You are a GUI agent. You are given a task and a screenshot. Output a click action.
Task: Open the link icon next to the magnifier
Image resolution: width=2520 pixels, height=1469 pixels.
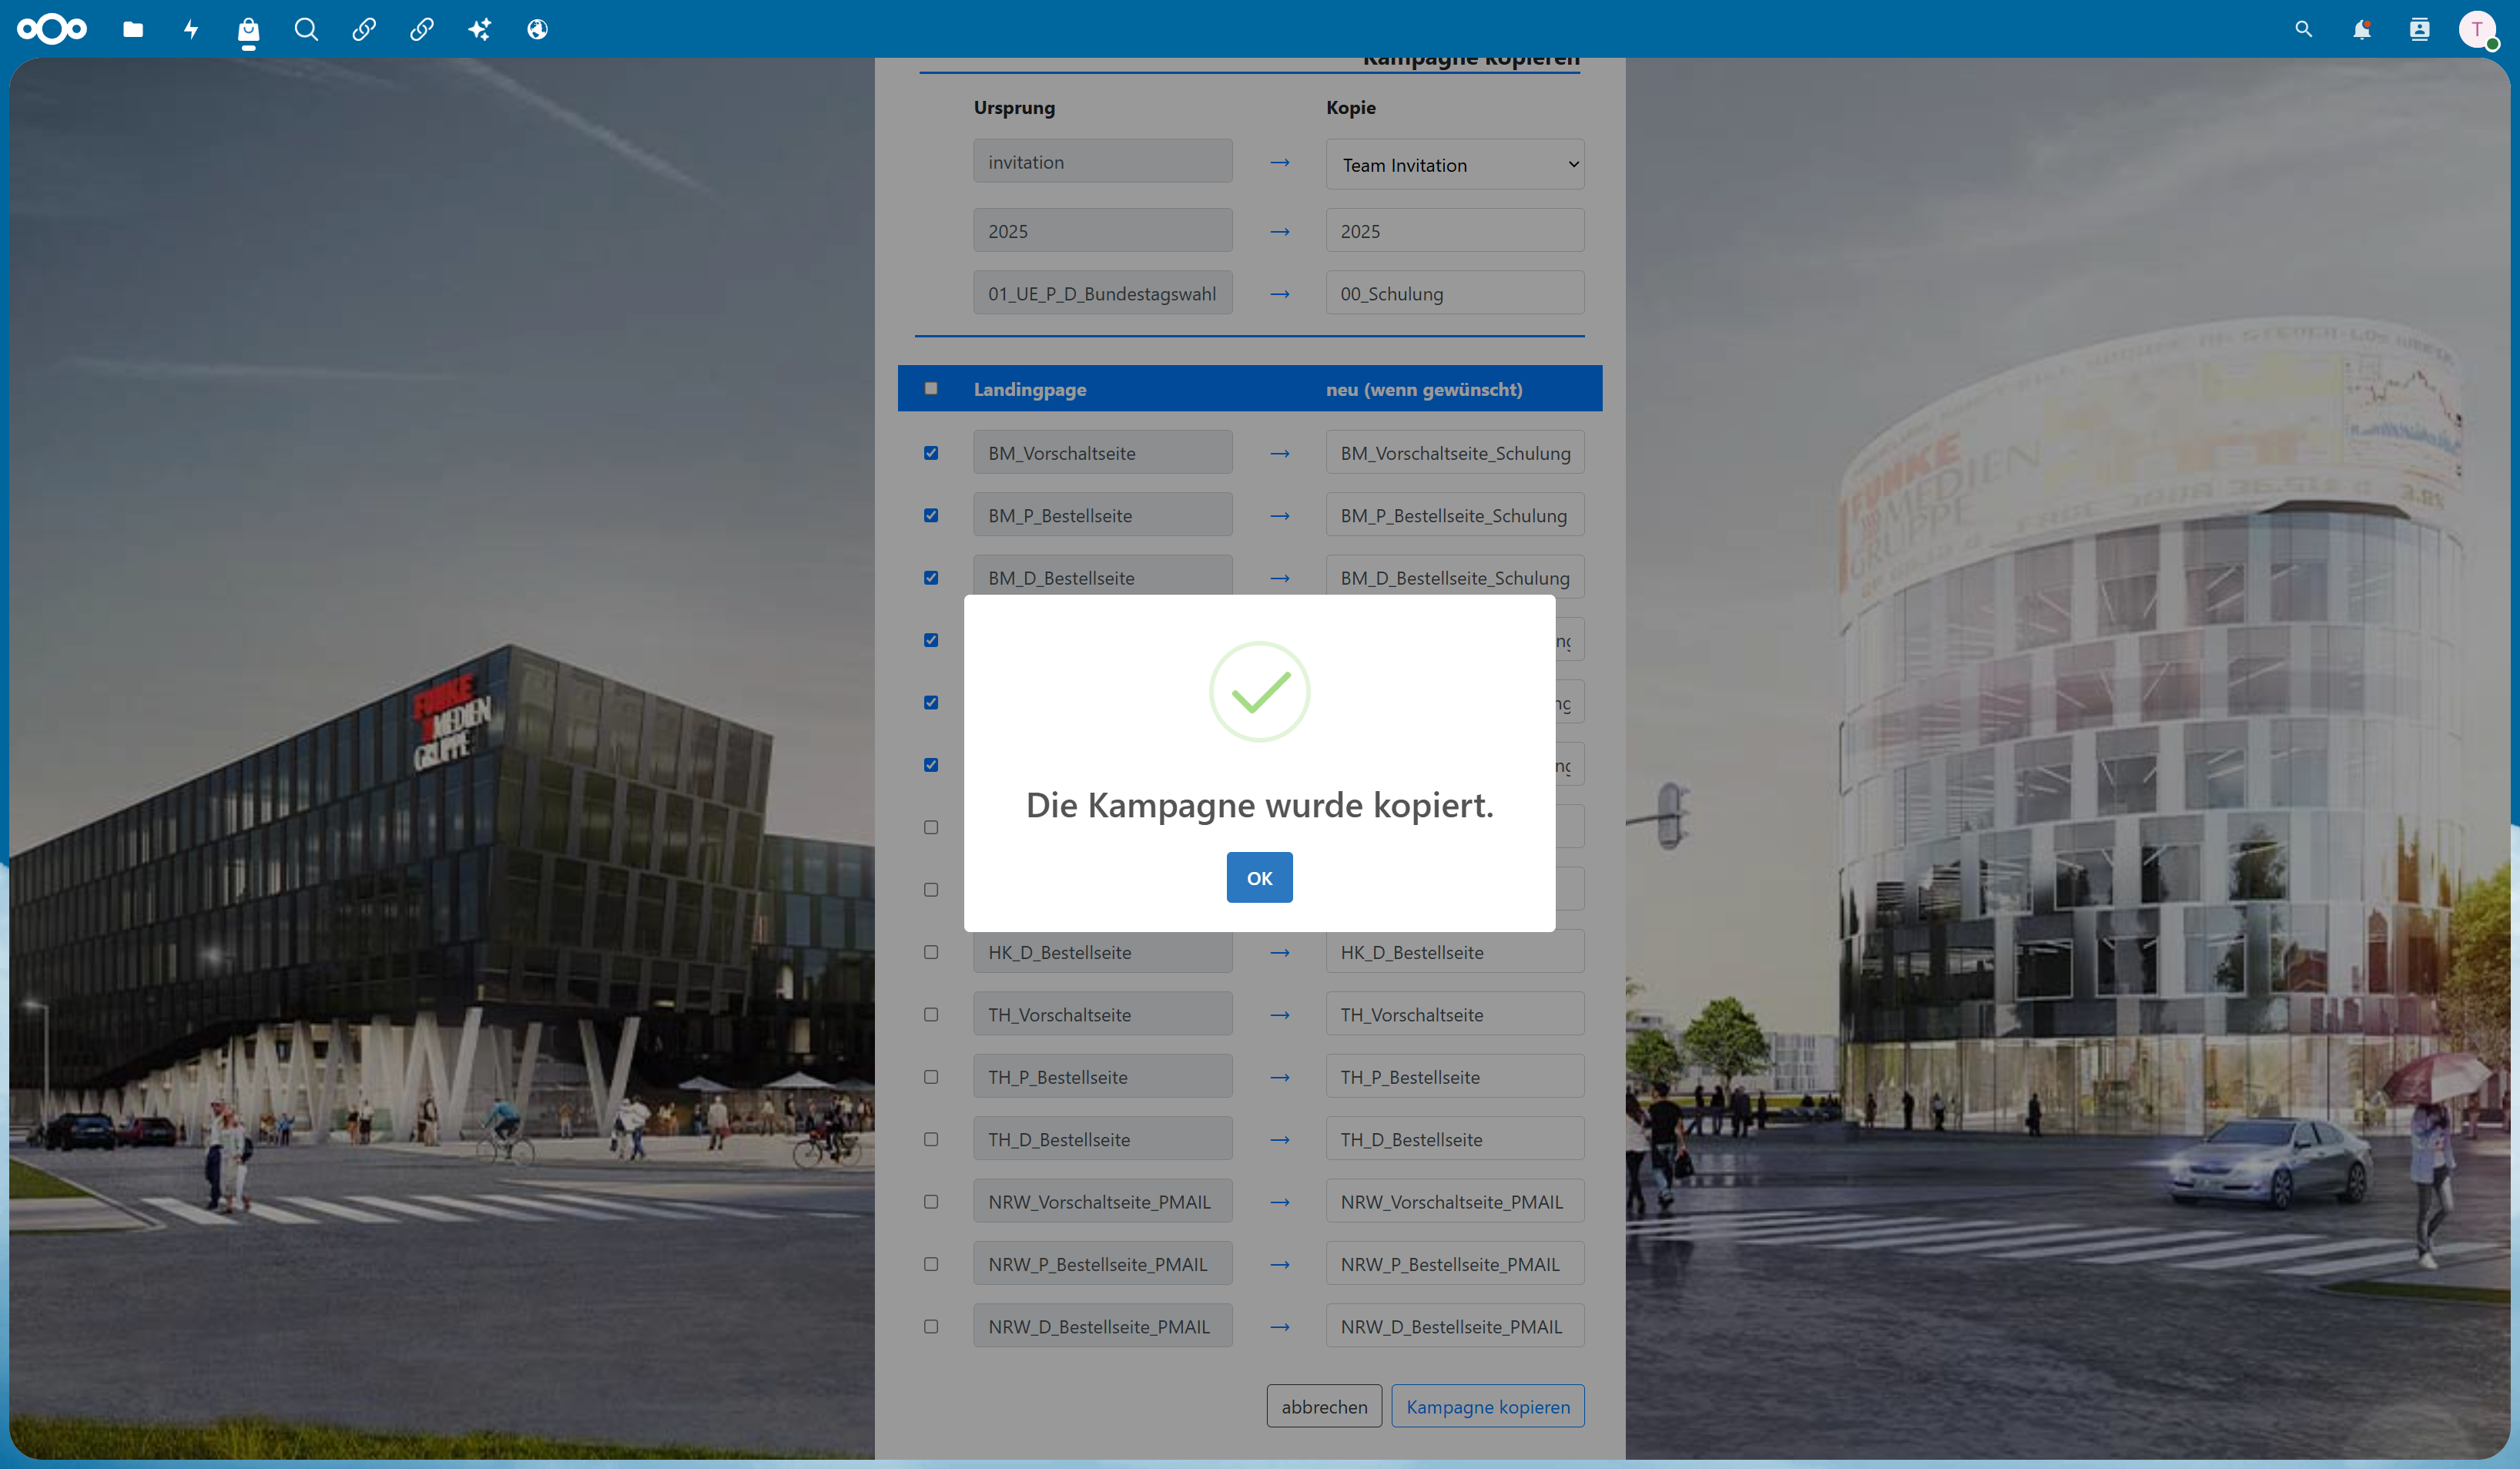pos(364,29)
